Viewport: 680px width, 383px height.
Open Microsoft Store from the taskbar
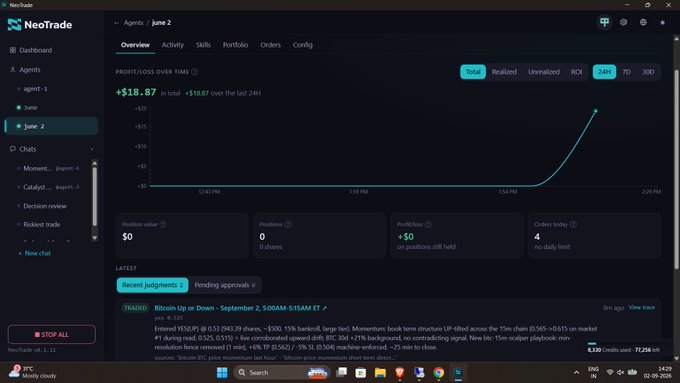[360, 373]
